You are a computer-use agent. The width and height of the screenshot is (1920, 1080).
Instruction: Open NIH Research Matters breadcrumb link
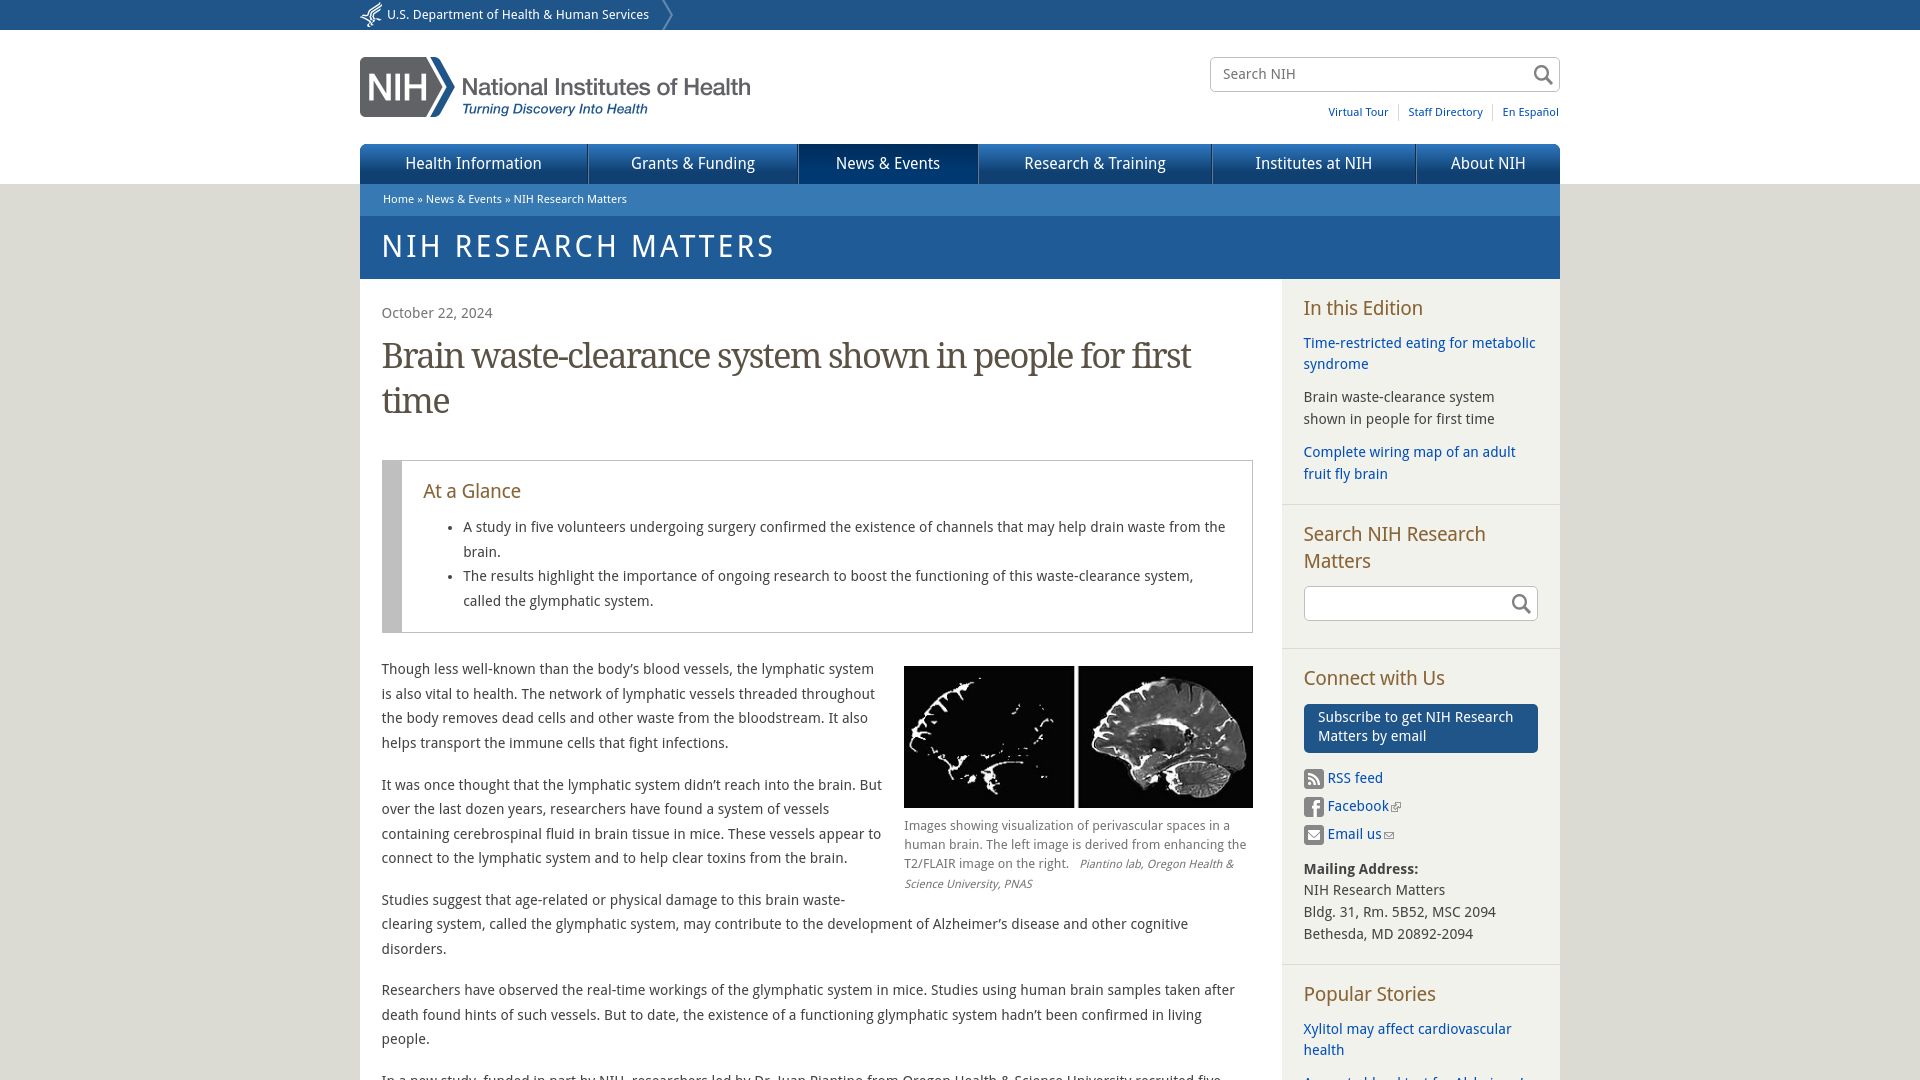pyautogui.click(x=570, y=200)
